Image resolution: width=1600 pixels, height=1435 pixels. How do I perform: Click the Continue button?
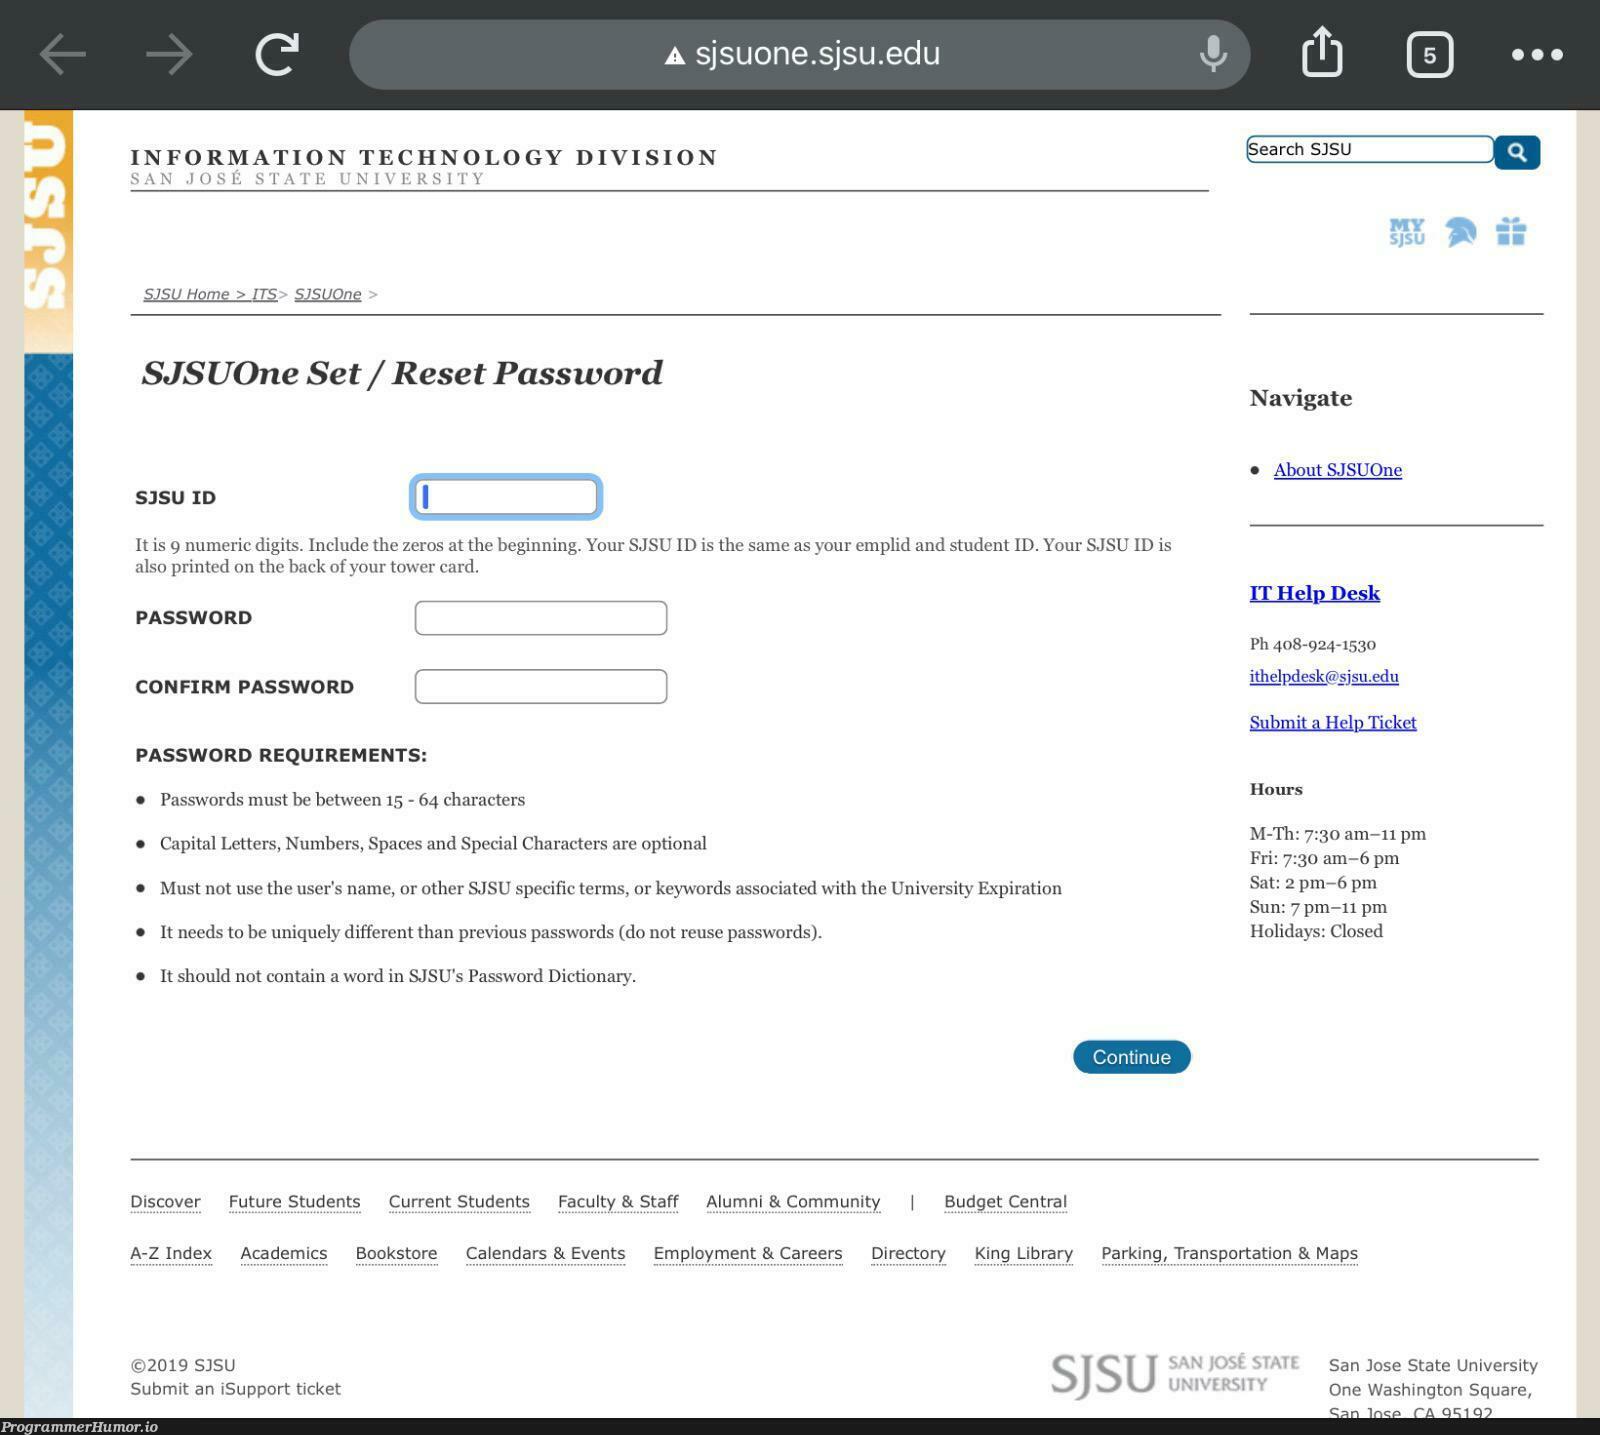(x=1131, y=1057)
